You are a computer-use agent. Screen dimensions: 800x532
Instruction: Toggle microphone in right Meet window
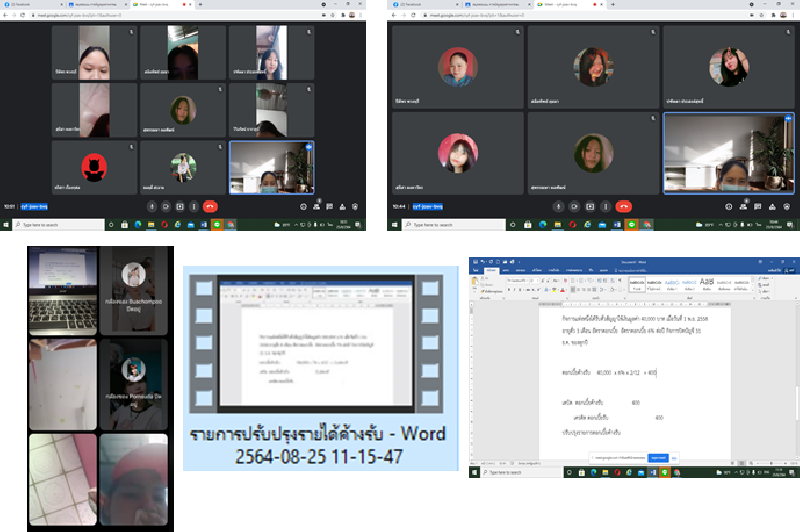click(x=558, y=206)
